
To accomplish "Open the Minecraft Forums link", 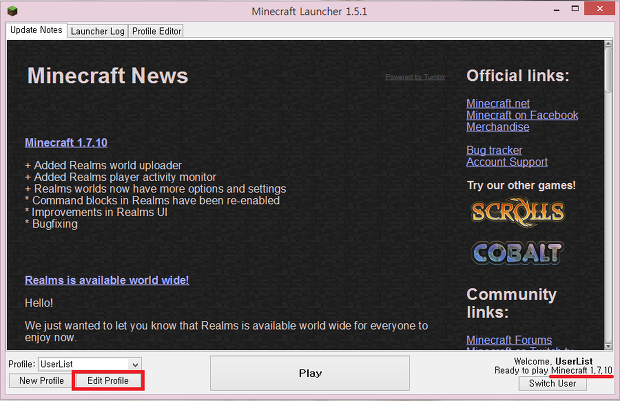I will (x=509, y=340).
